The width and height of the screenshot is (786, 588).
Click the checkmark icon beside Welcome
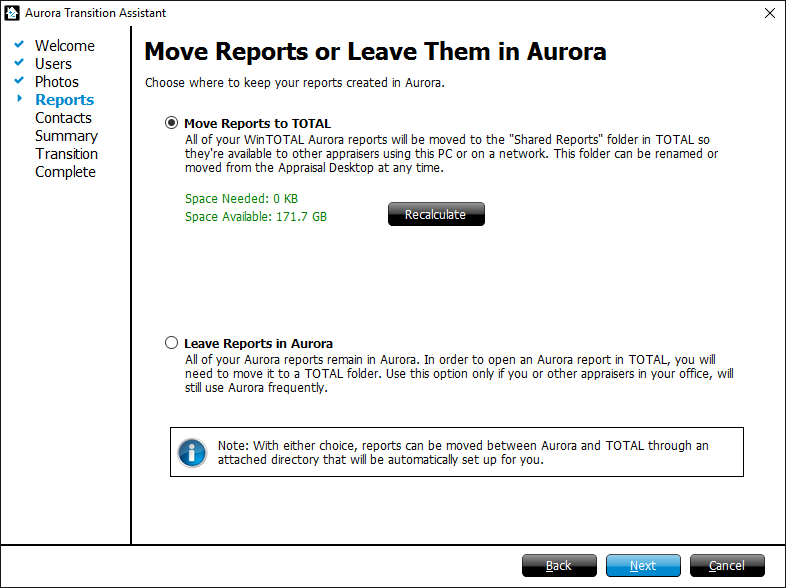coord(19,45)
